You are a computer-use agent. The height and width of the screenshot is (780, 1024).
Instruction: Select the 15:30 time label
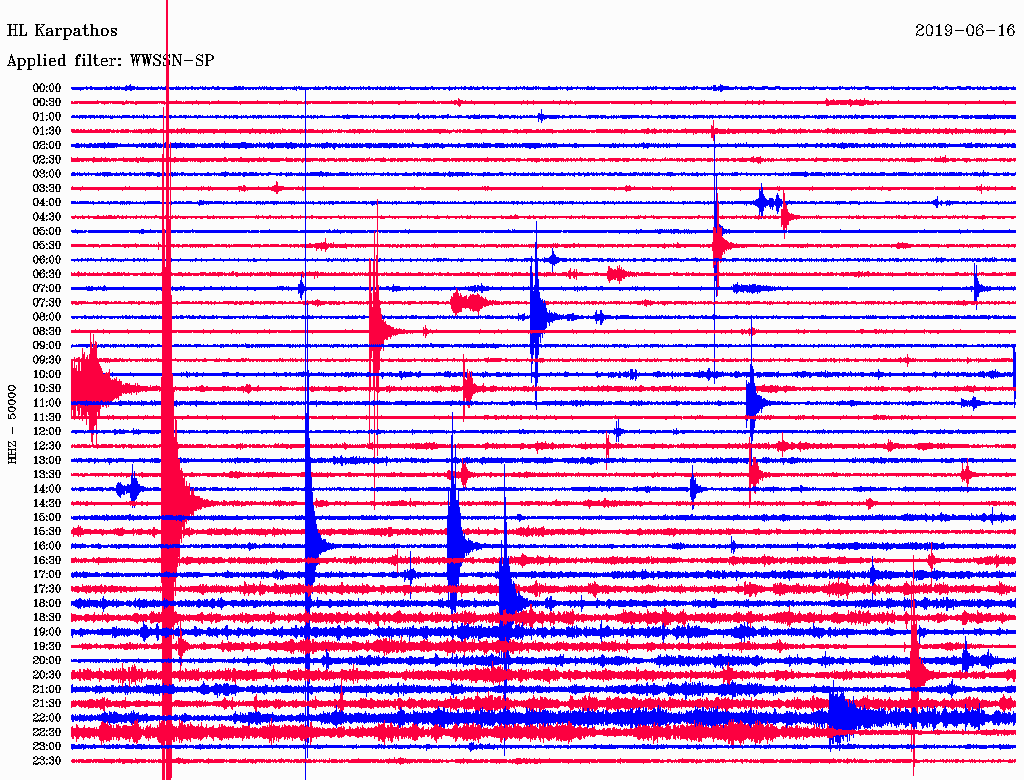(x=47, y=532)
